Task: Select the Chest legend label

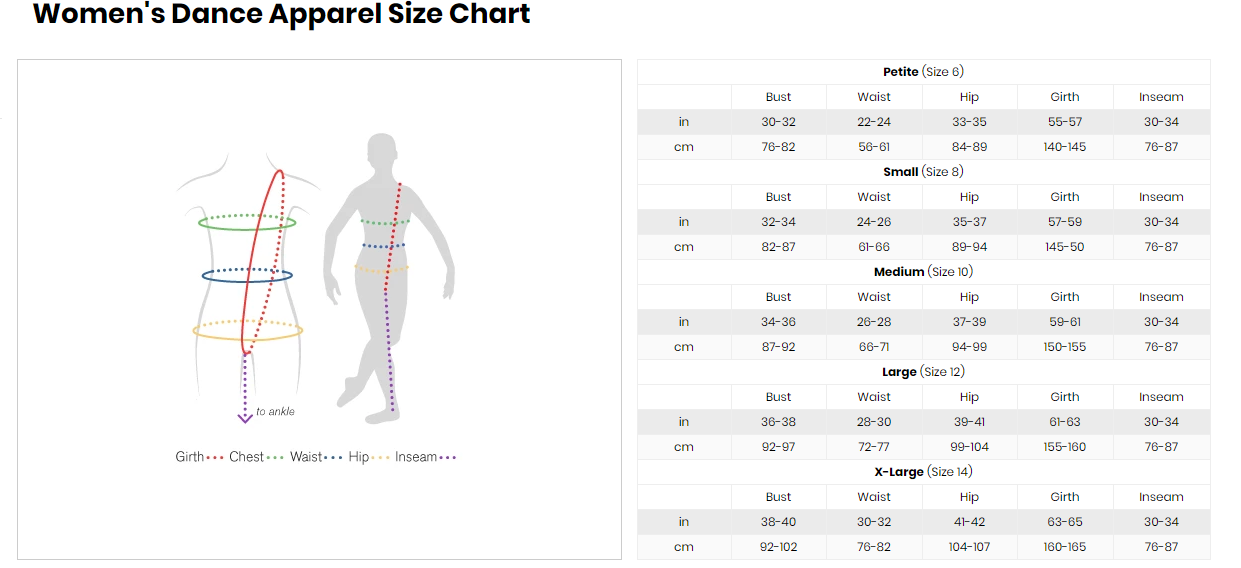Action: tap(246, 457)
